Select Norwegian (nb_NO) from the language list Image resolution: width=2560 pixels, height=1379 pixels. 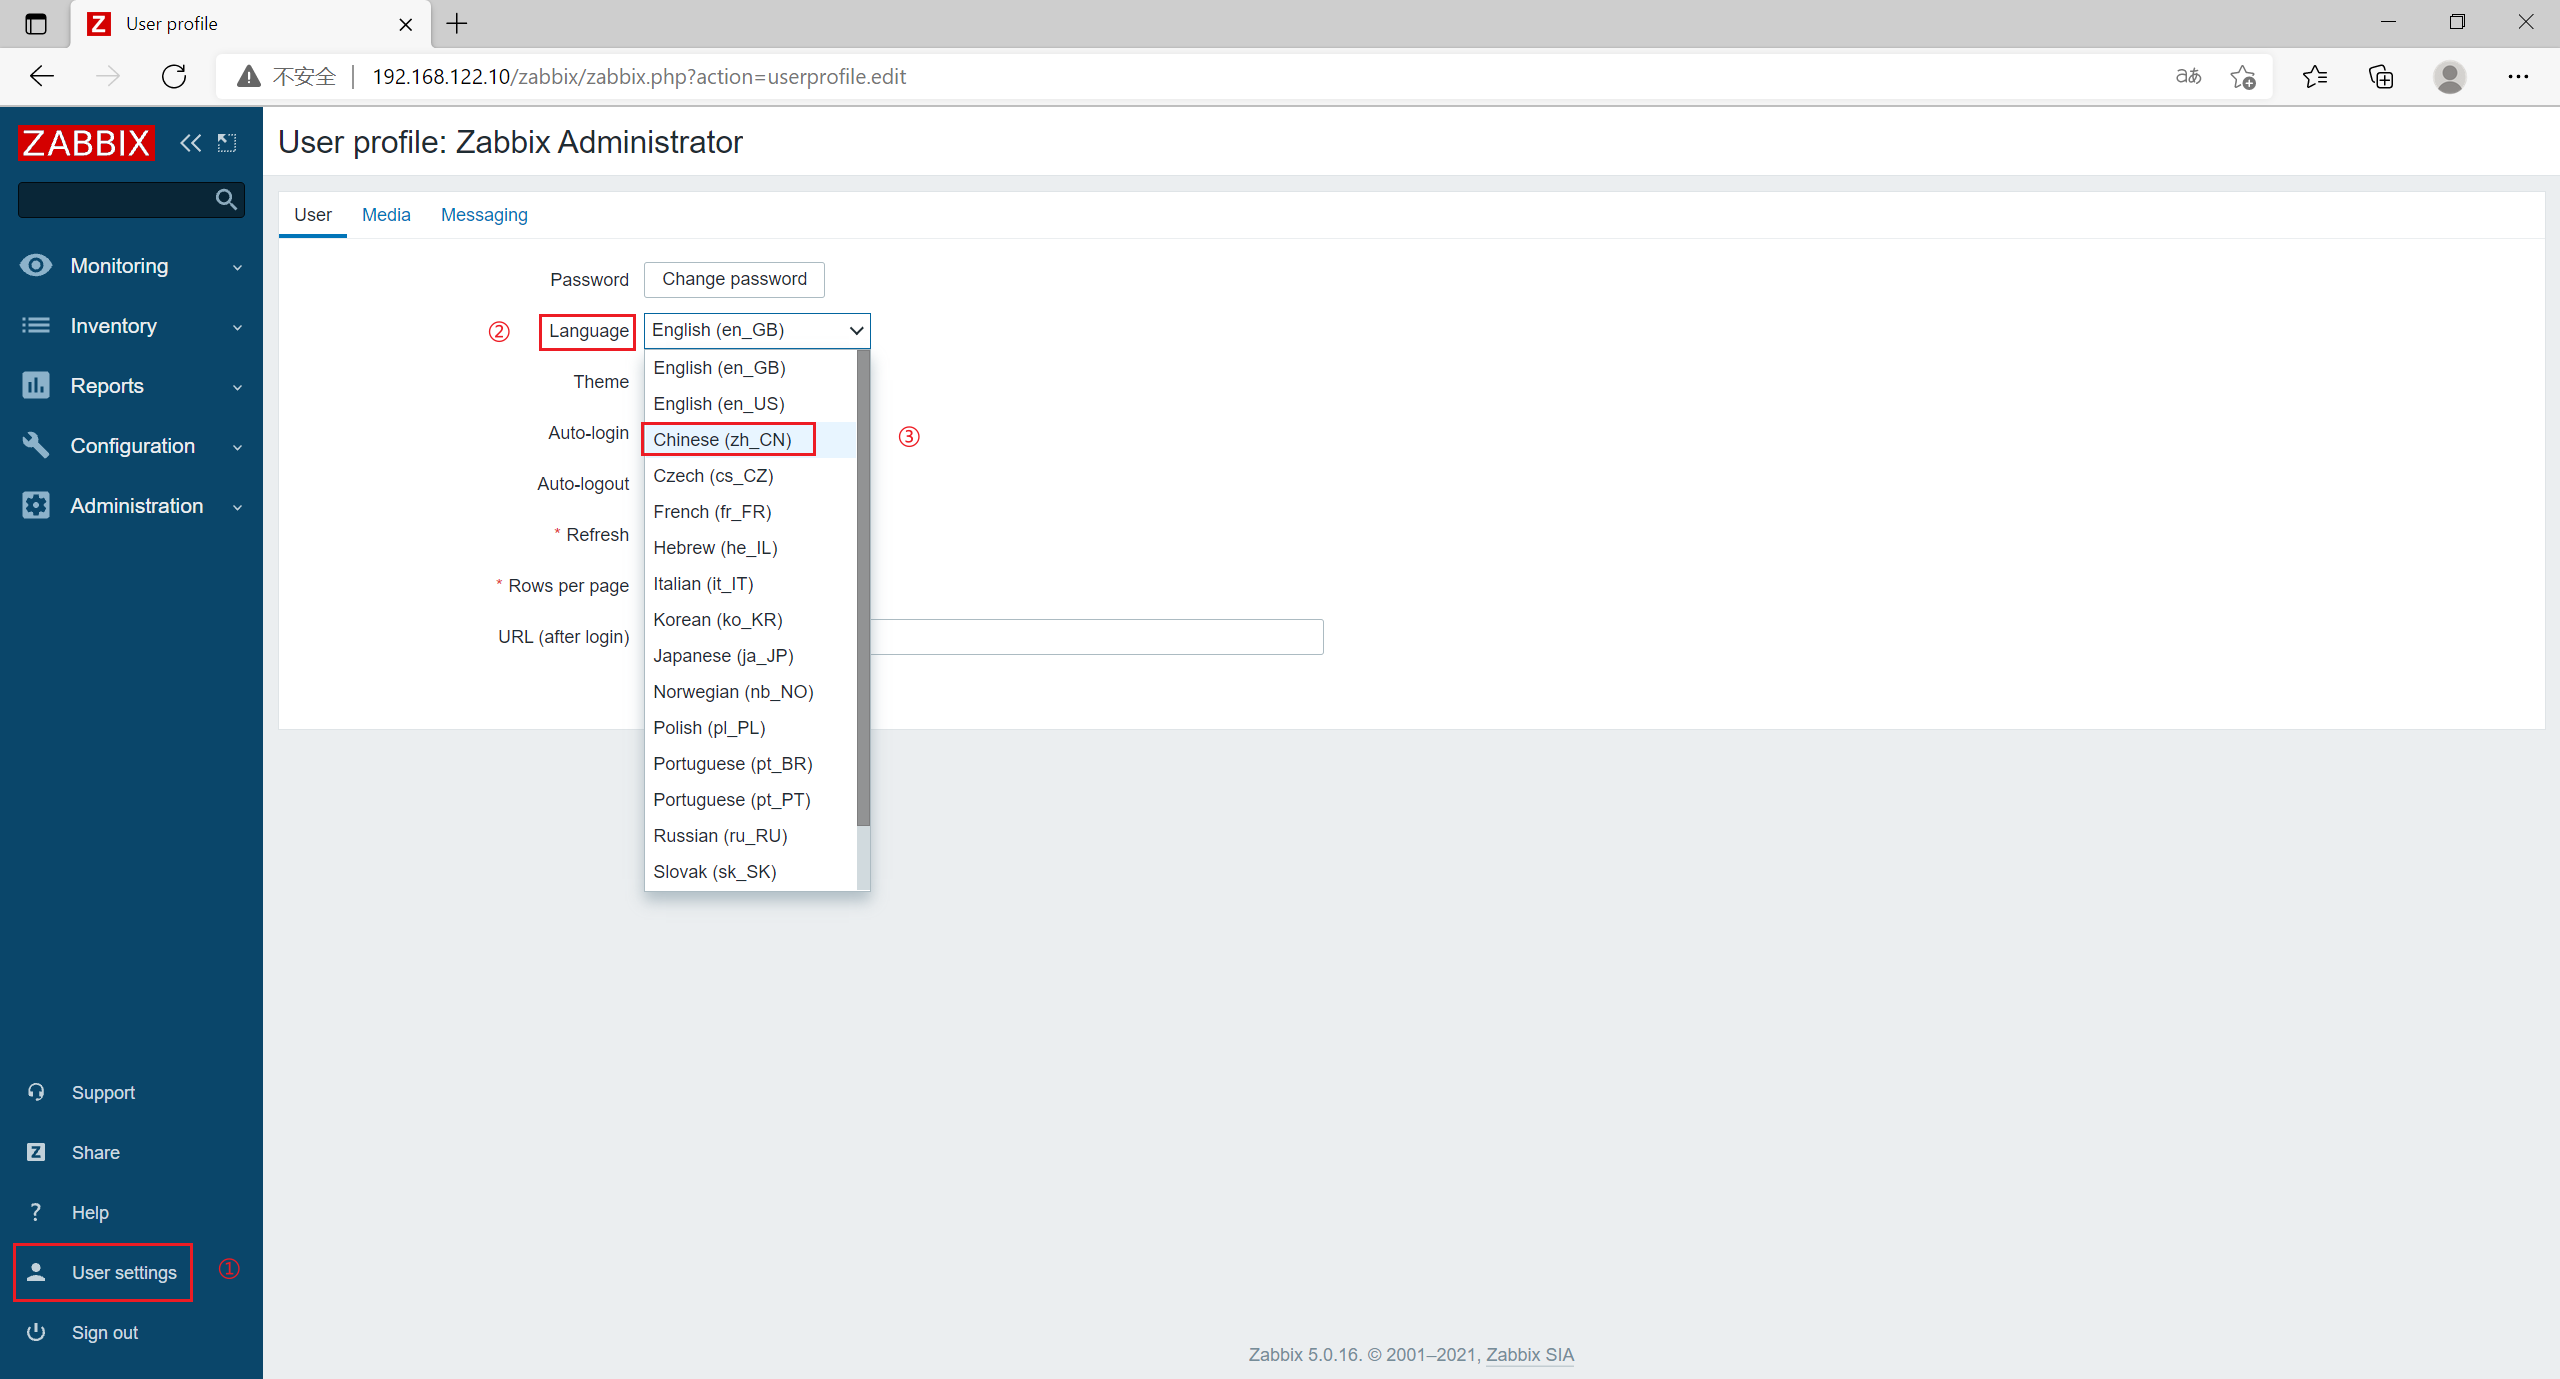point(750,692)
